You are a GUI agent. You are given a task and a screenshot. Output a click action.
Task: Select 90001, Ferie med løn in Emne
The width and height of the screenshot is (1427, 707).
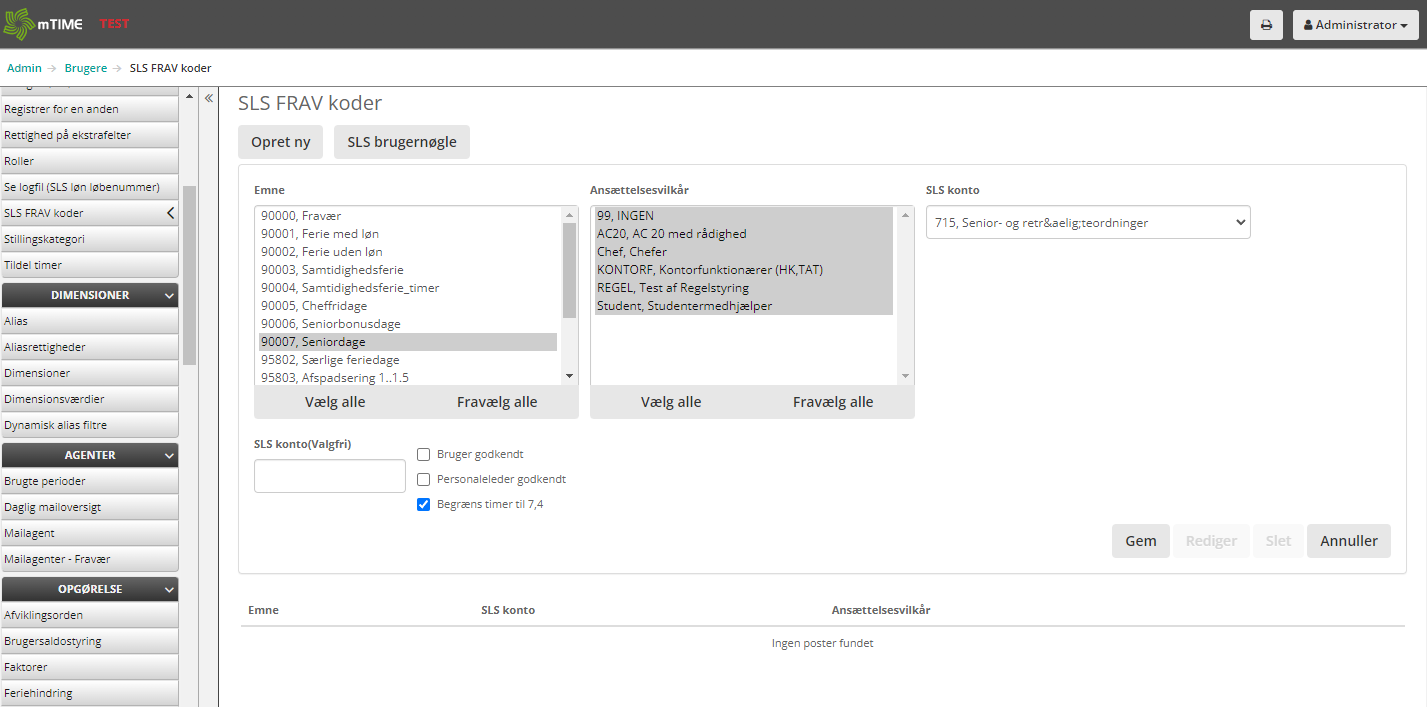(x=320, y=234)
